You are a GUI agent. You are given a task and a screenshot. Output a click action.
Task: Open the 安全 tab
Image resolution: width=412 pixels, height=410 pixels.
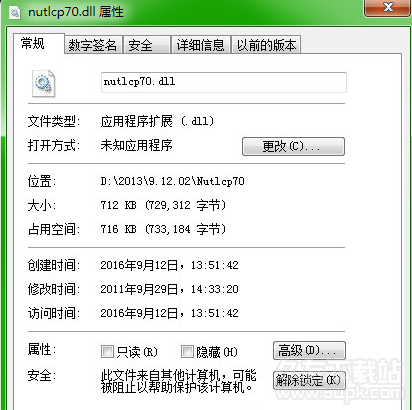point(146,45)
